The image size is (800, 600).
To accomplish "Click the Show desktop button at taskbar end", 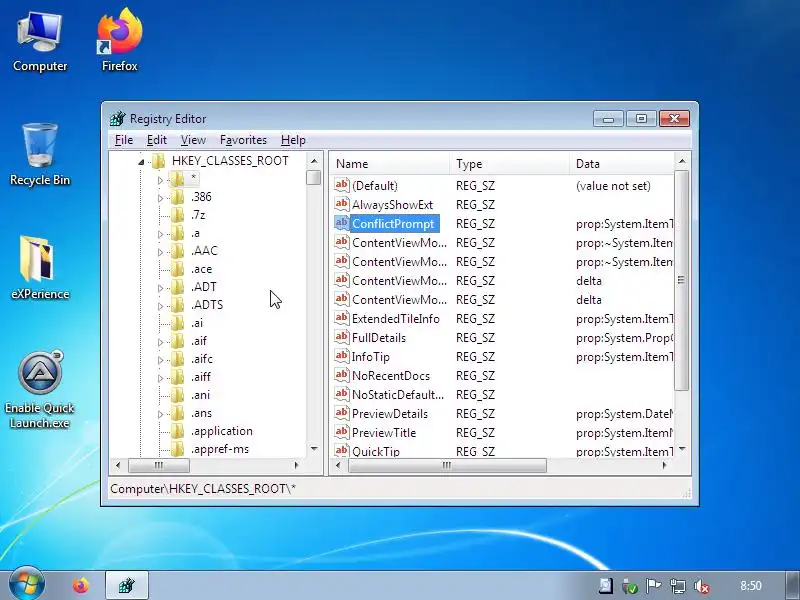I will [793, 586].
